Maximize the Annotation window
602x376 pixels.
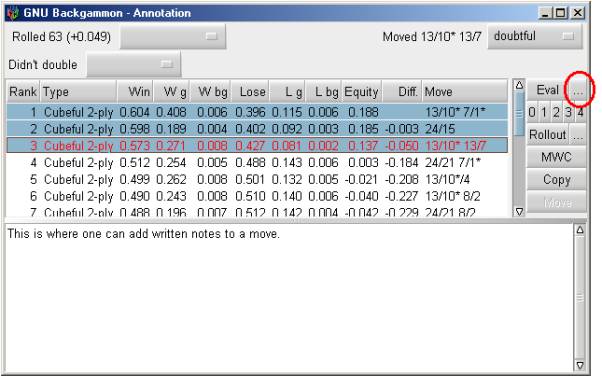click(x=560, y=13)
